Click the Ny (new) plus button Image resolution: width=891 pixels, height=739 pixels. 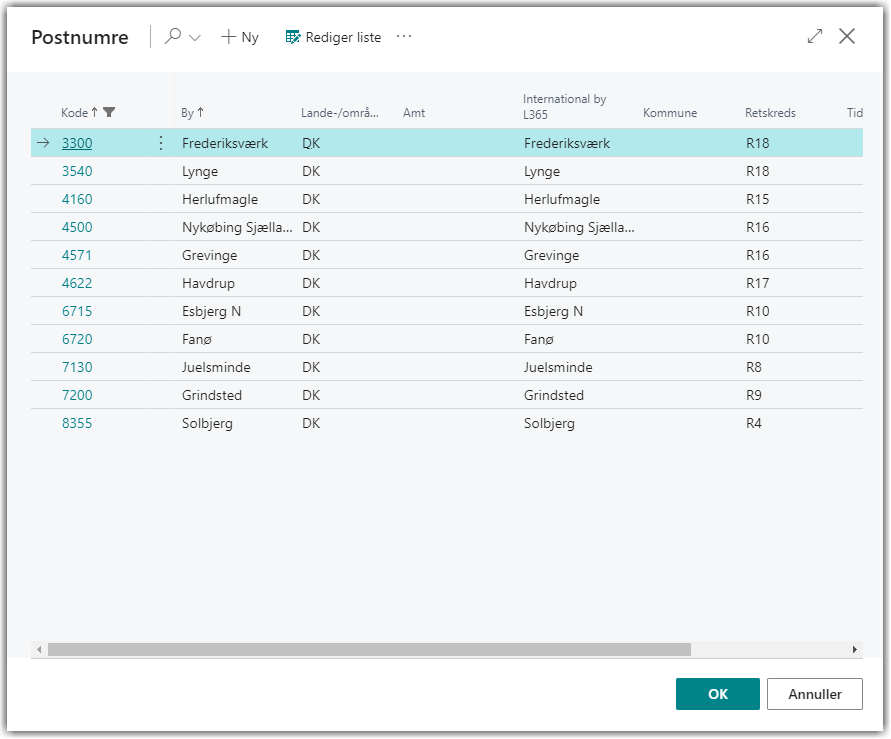click(x=240, y=37)
